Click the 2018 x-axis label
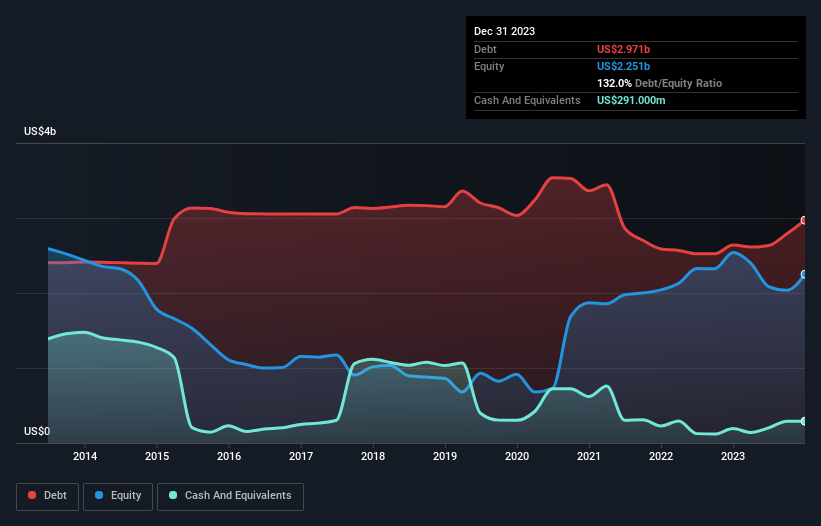 (x=373, y=456)
